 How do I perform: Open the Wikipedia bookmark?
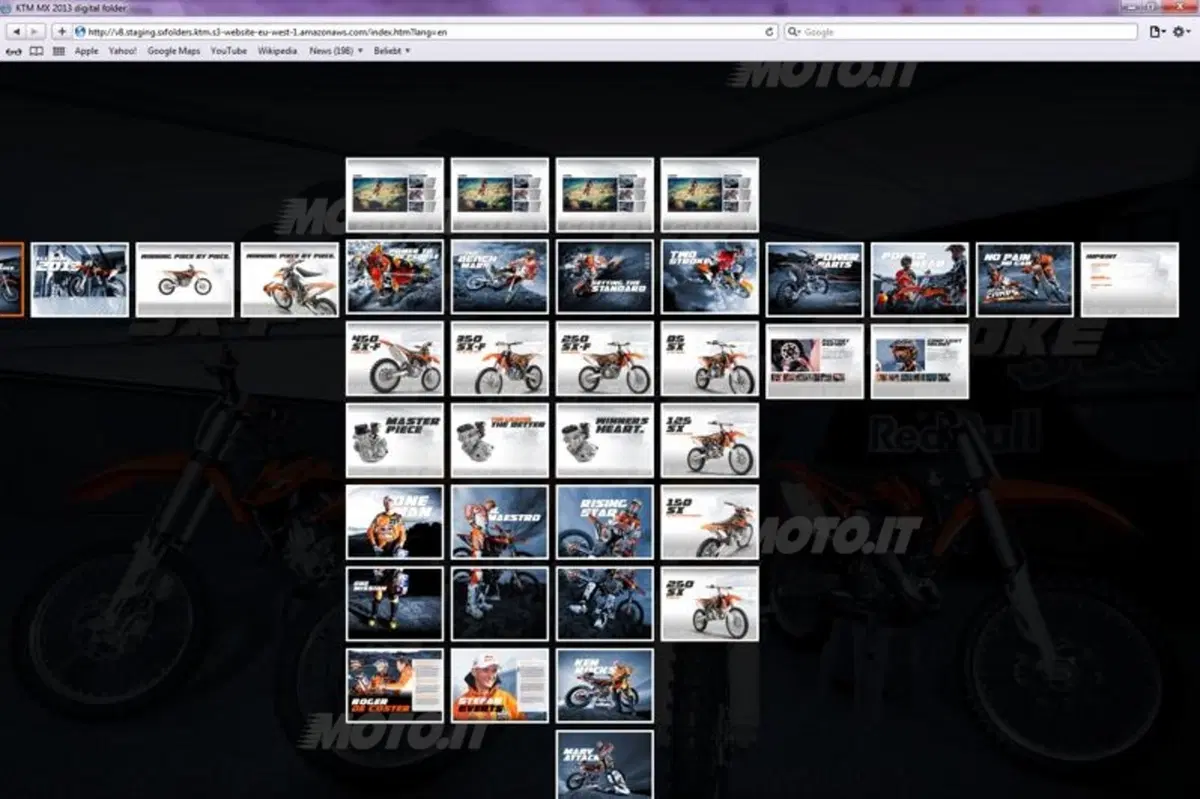[x=277, y=51]
